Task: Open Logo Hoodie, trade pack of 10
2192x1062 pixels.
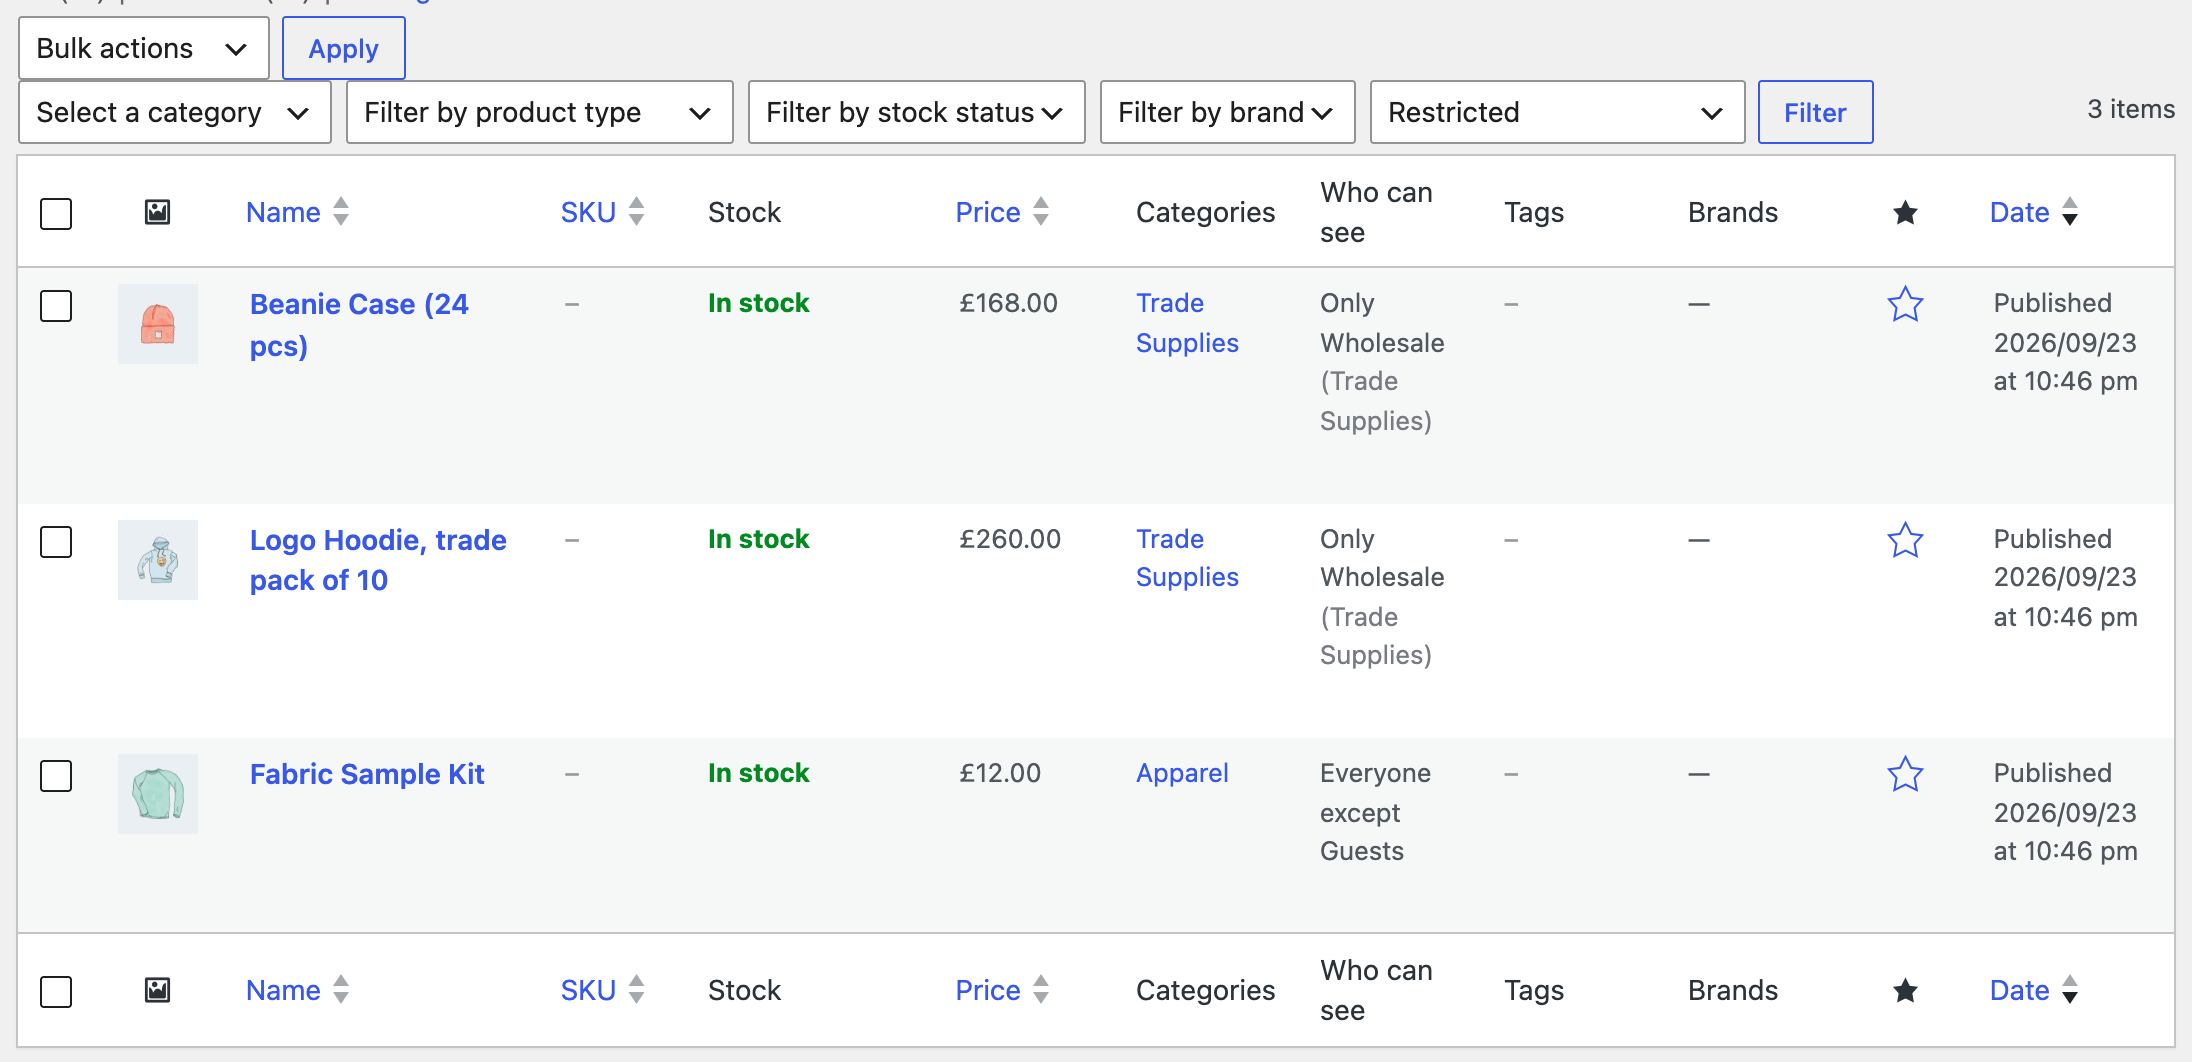Action: pyautogui.click(x=378, y=560)
